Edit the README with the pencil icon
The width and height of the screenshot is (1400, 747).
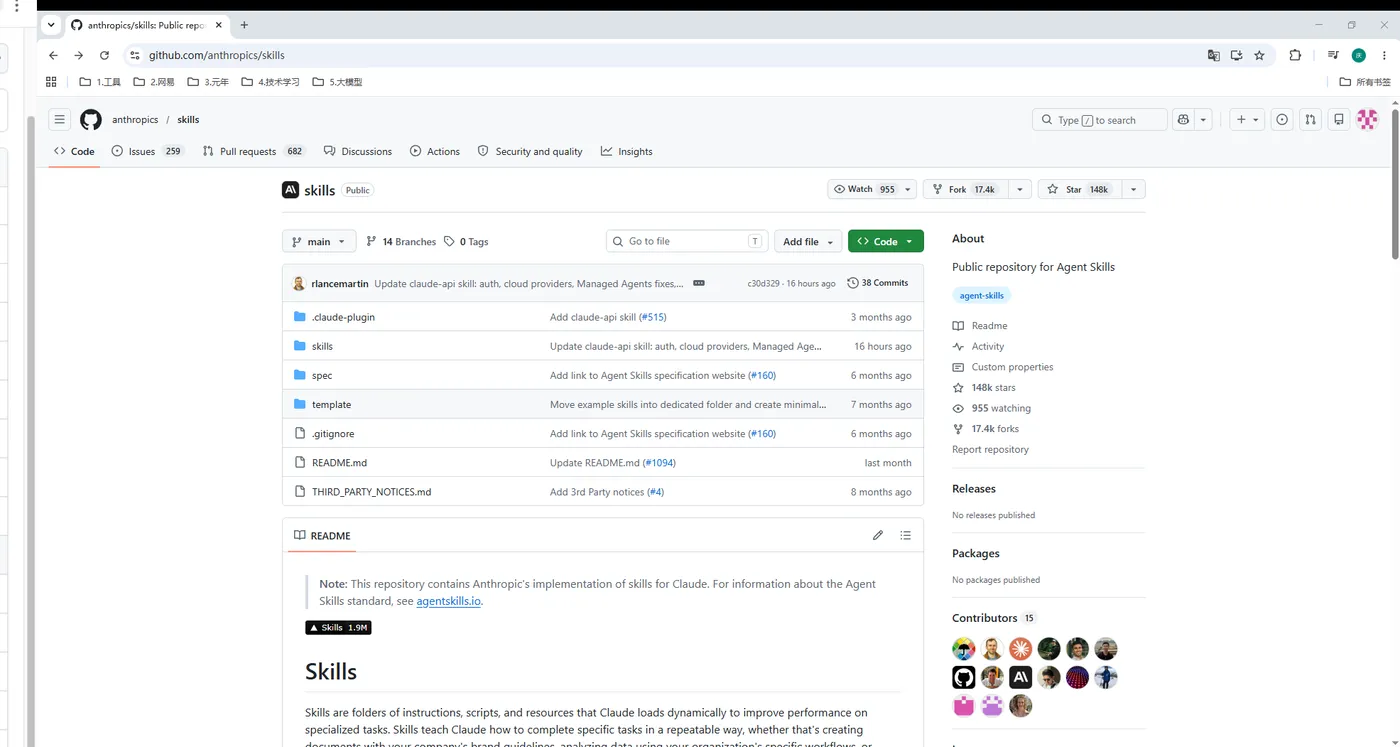(x=878, y=535)
